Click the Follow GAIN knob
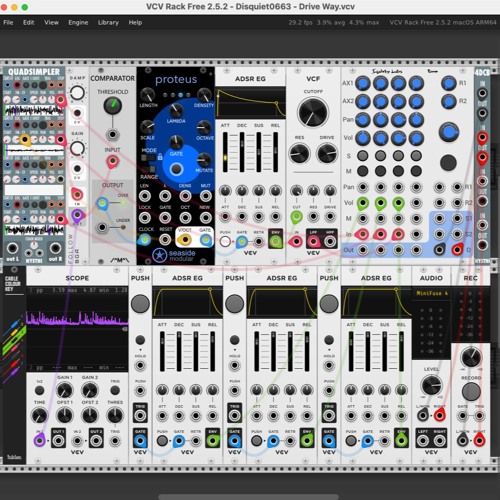This screenshot has height=500, width=500. [x=77, y=148]
